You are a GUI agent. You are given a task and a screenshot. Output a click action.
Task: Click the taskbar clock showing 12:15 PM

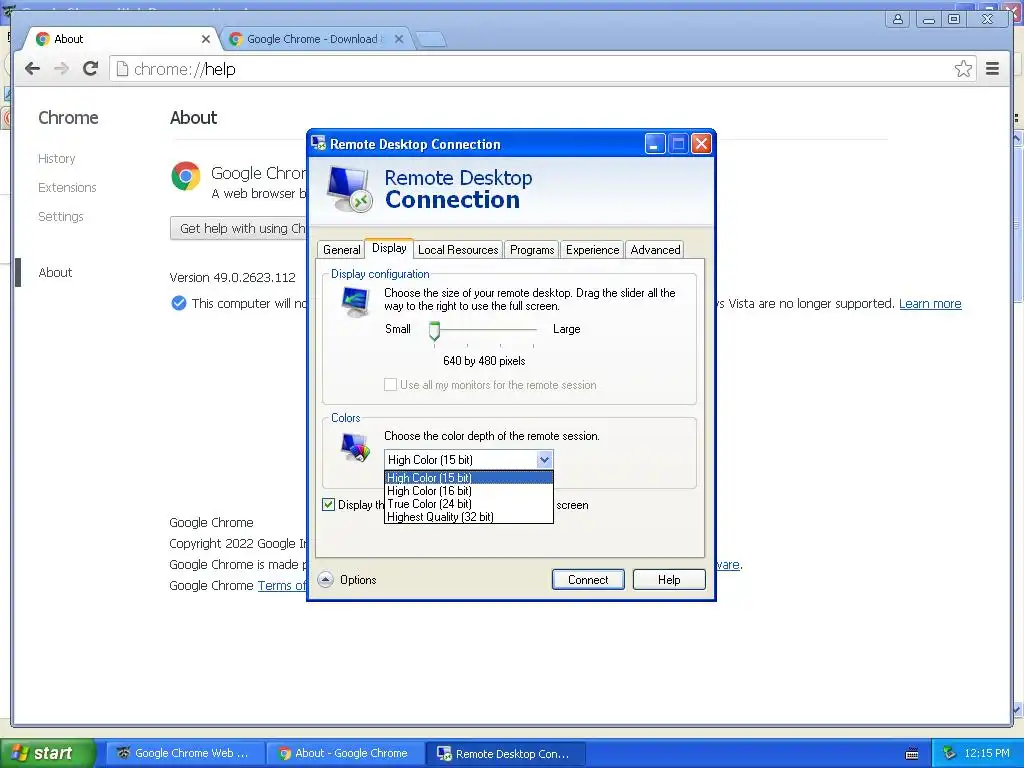[987, 753]
